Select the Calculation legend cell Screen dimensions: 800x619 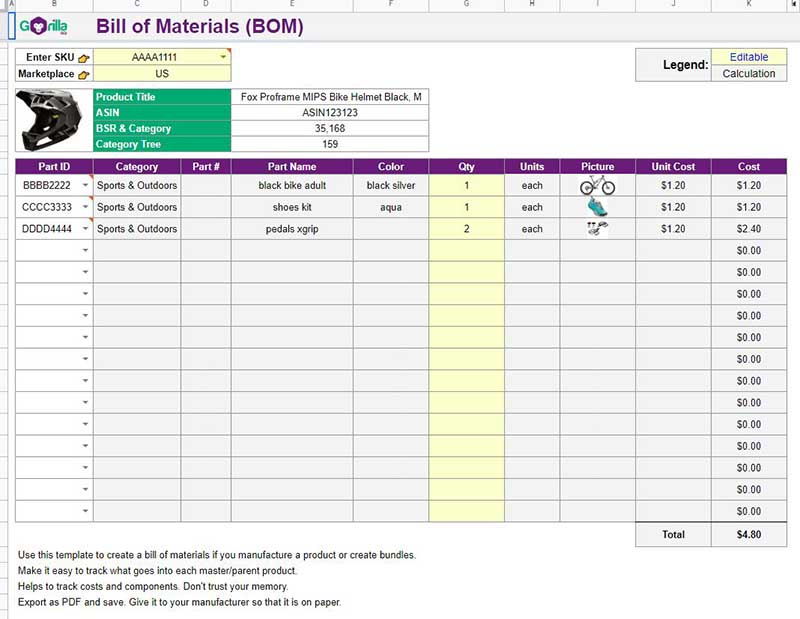[749, 73]
